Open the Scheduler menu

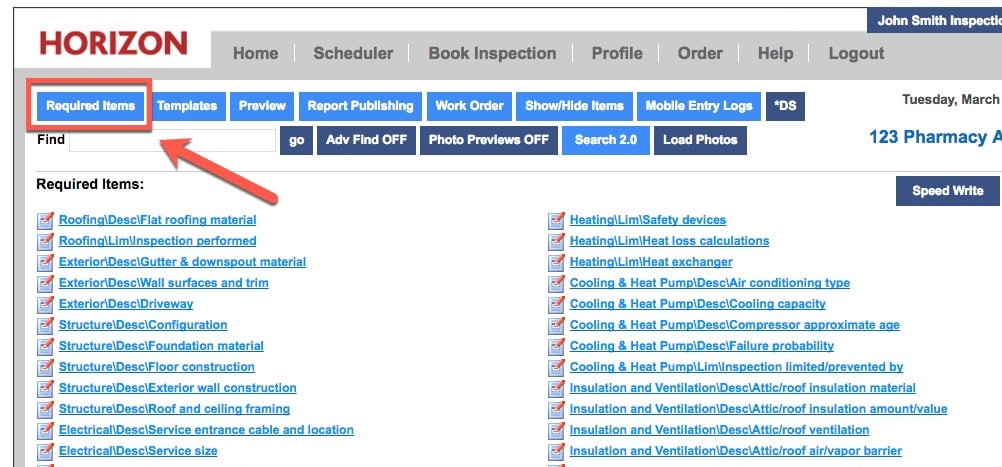click(x=353, y=54)
